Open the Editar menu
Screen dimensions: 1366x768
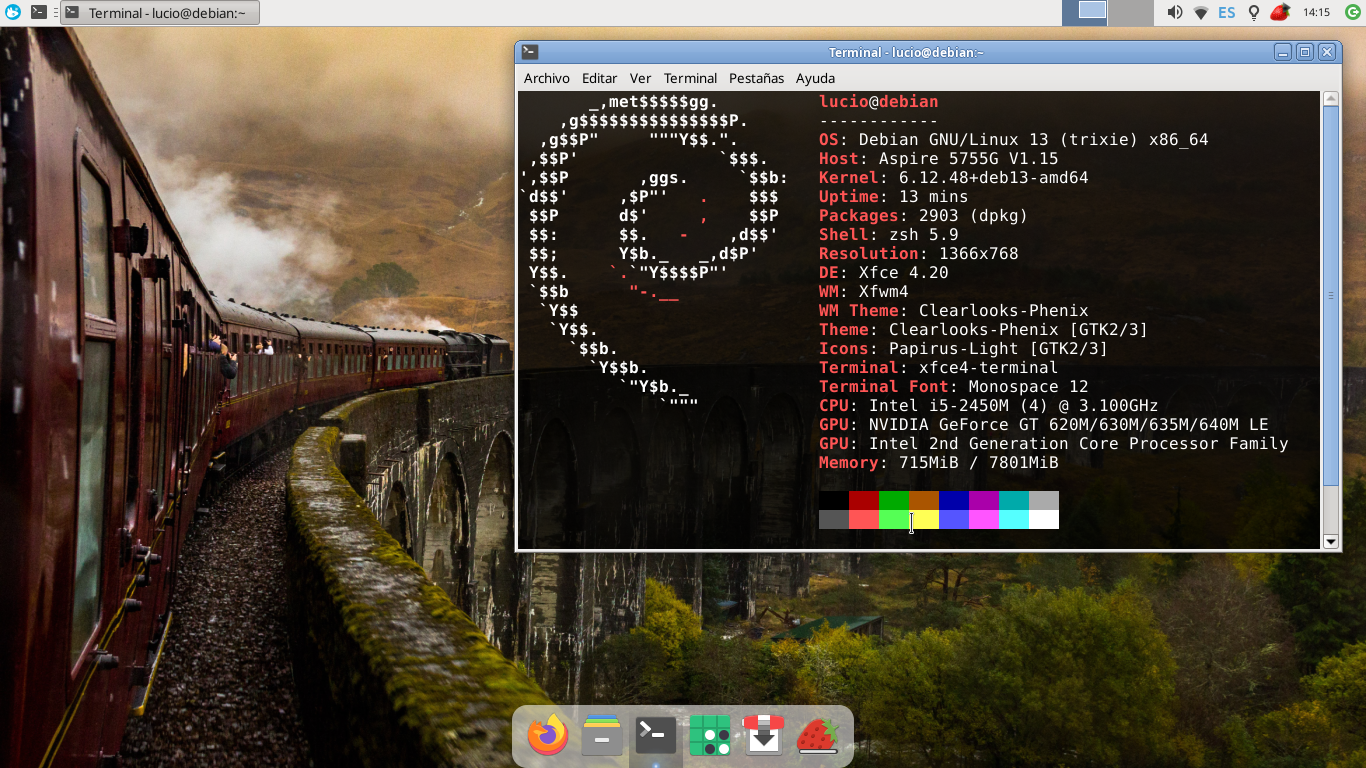click(x=600, y=78)
